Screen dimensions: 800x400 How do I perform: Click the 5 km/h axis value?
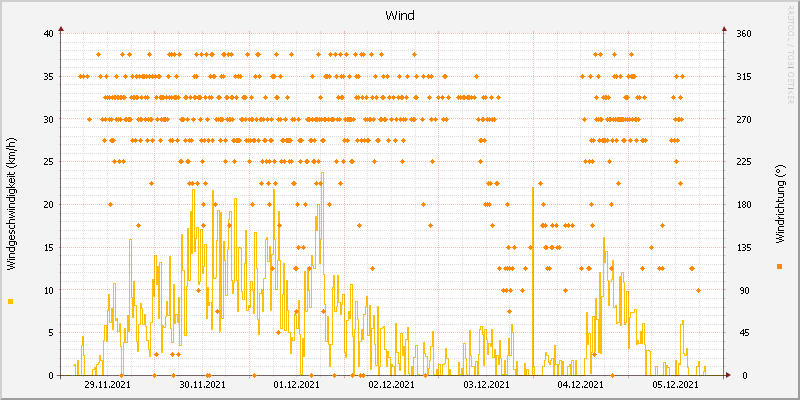click(51, 333)
